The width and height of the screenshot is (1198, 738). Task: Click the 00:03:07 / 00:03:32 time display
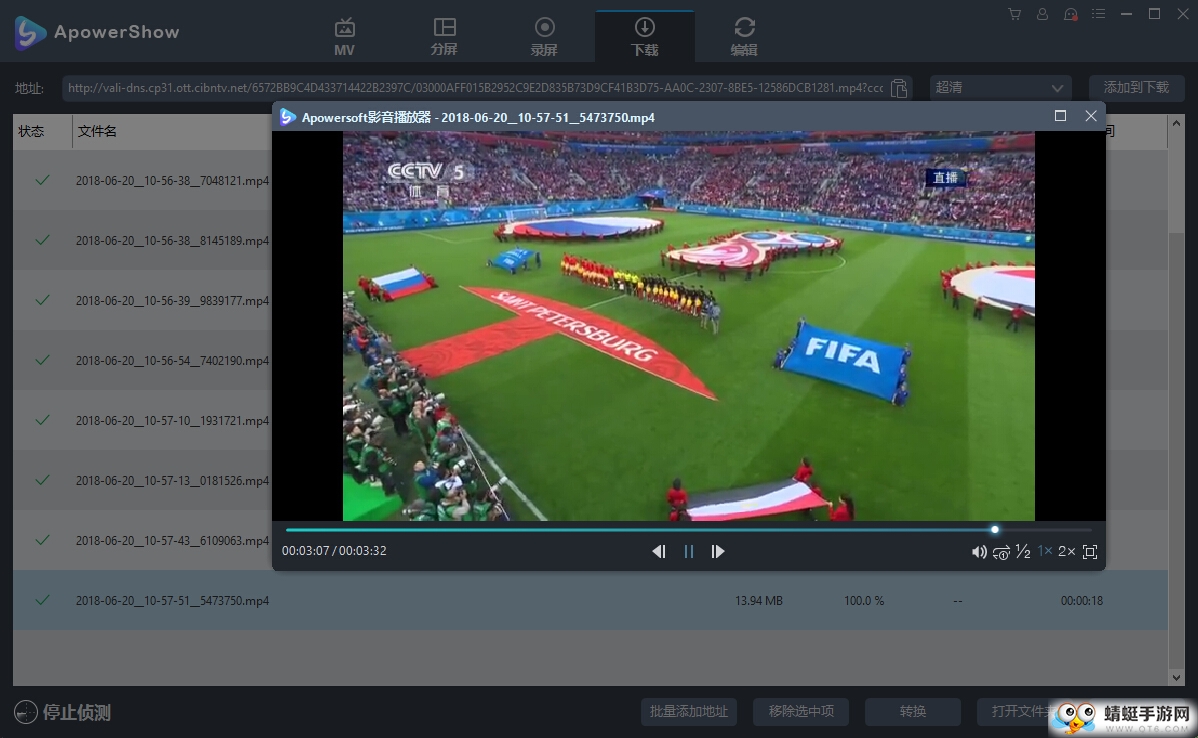click(x=334, y=551)
